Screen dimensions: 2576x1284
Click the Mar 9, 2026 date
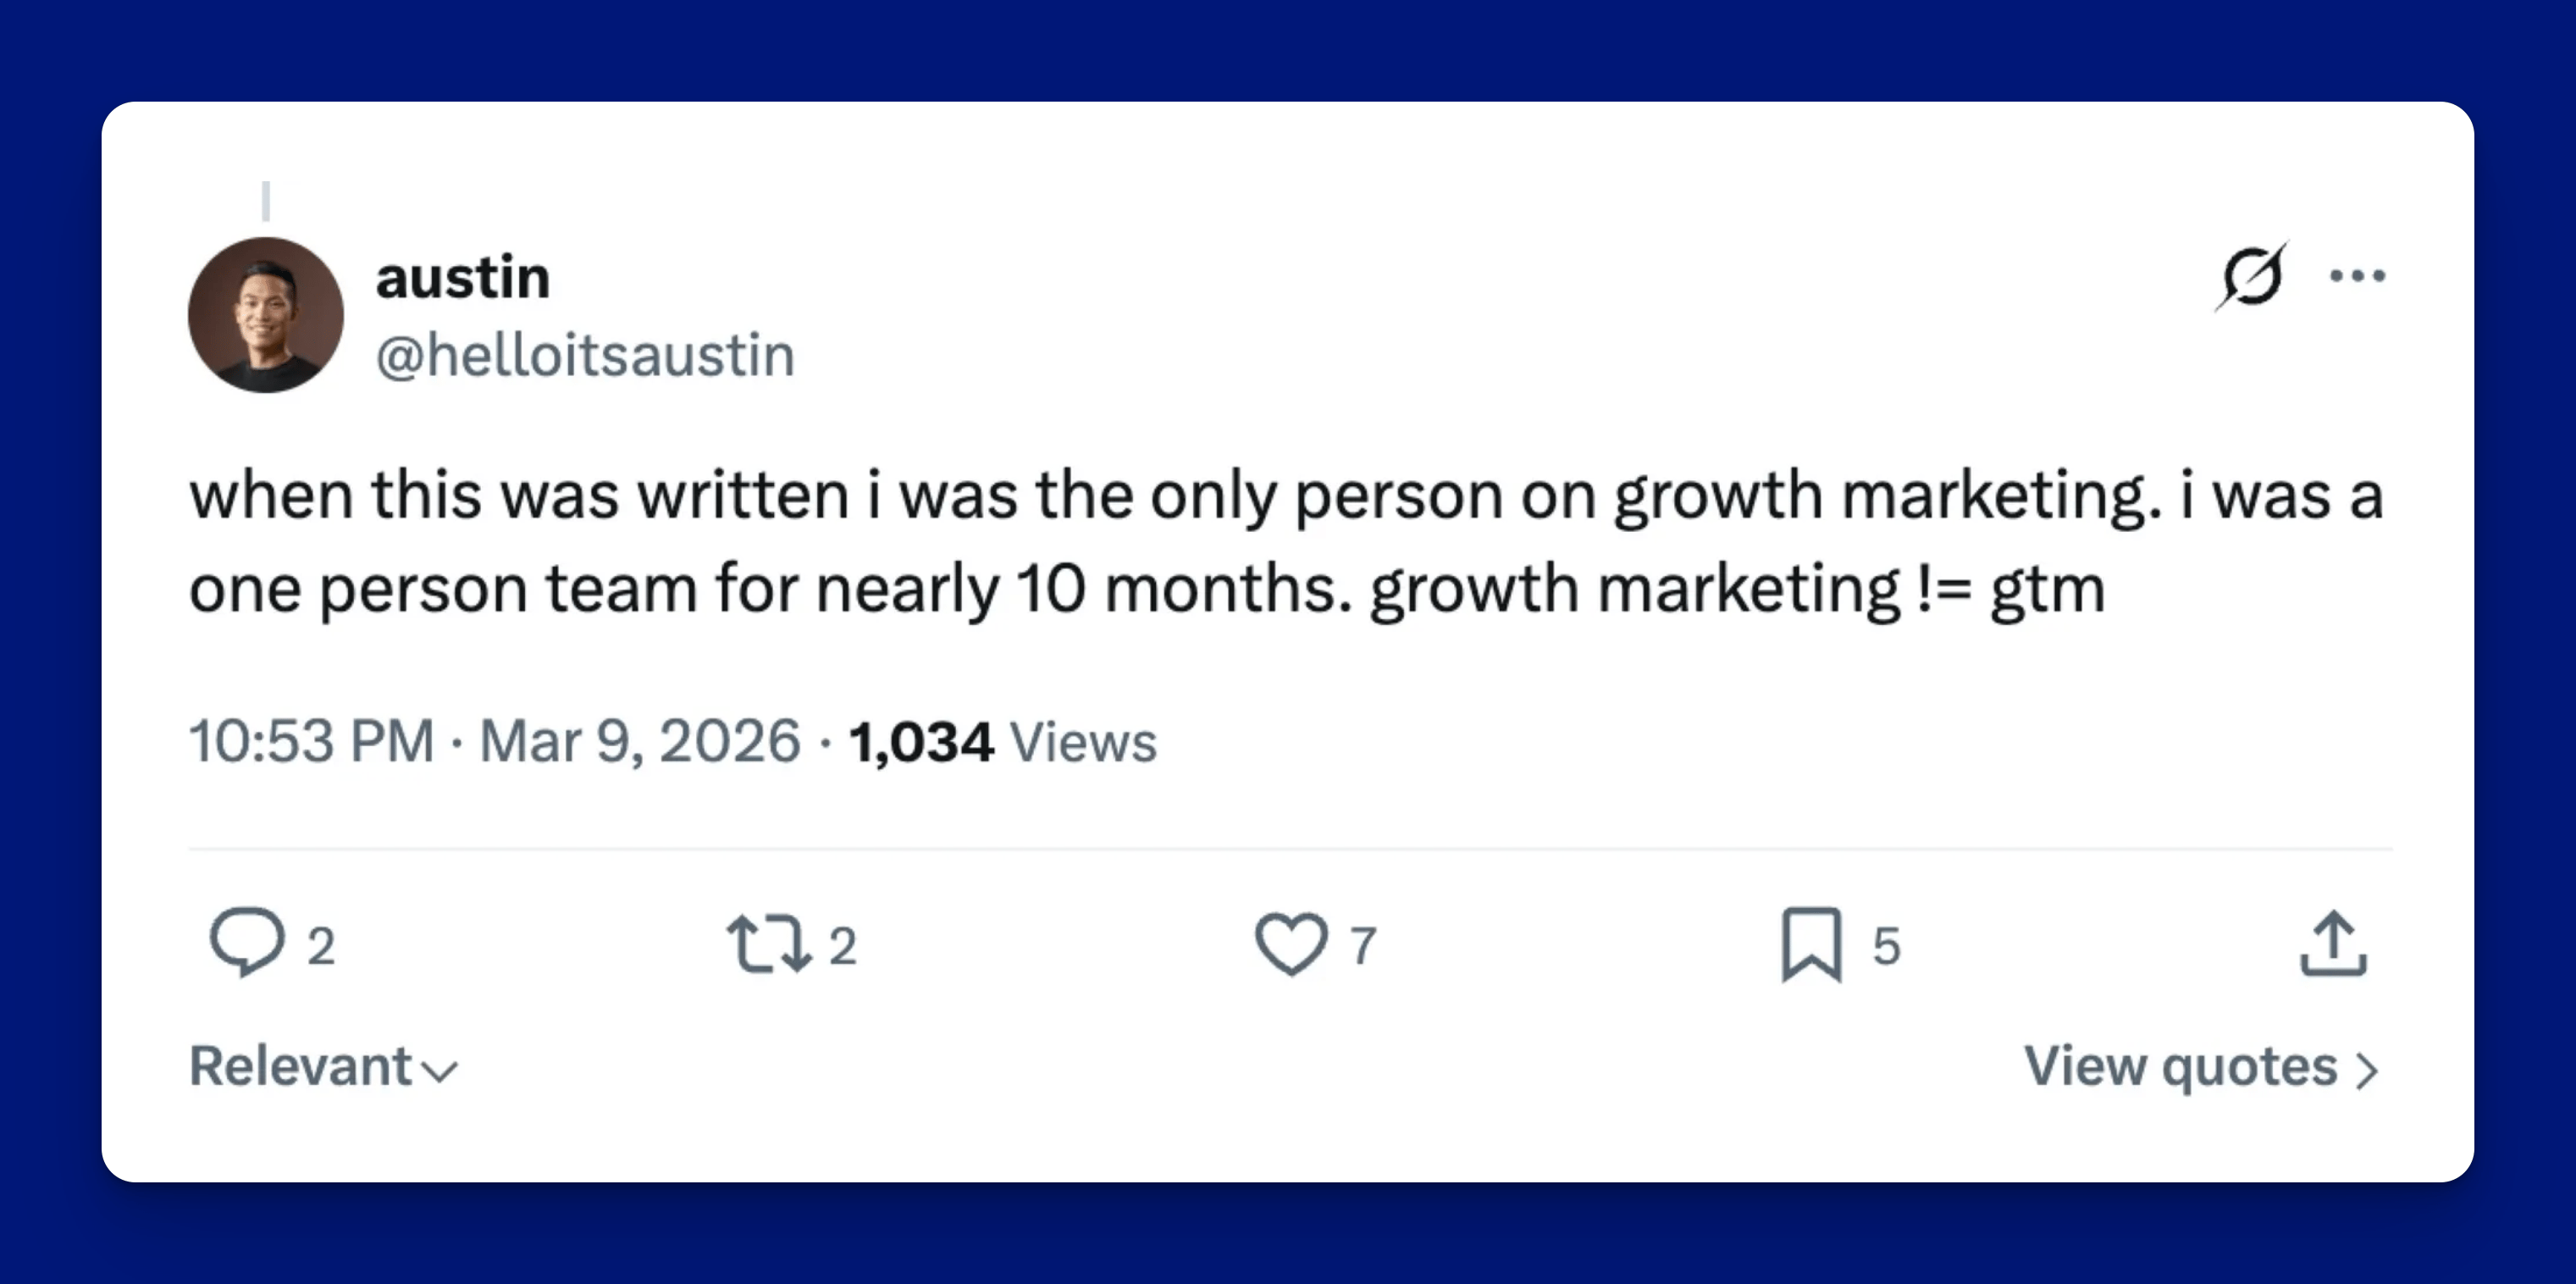(x=640, y=742)
